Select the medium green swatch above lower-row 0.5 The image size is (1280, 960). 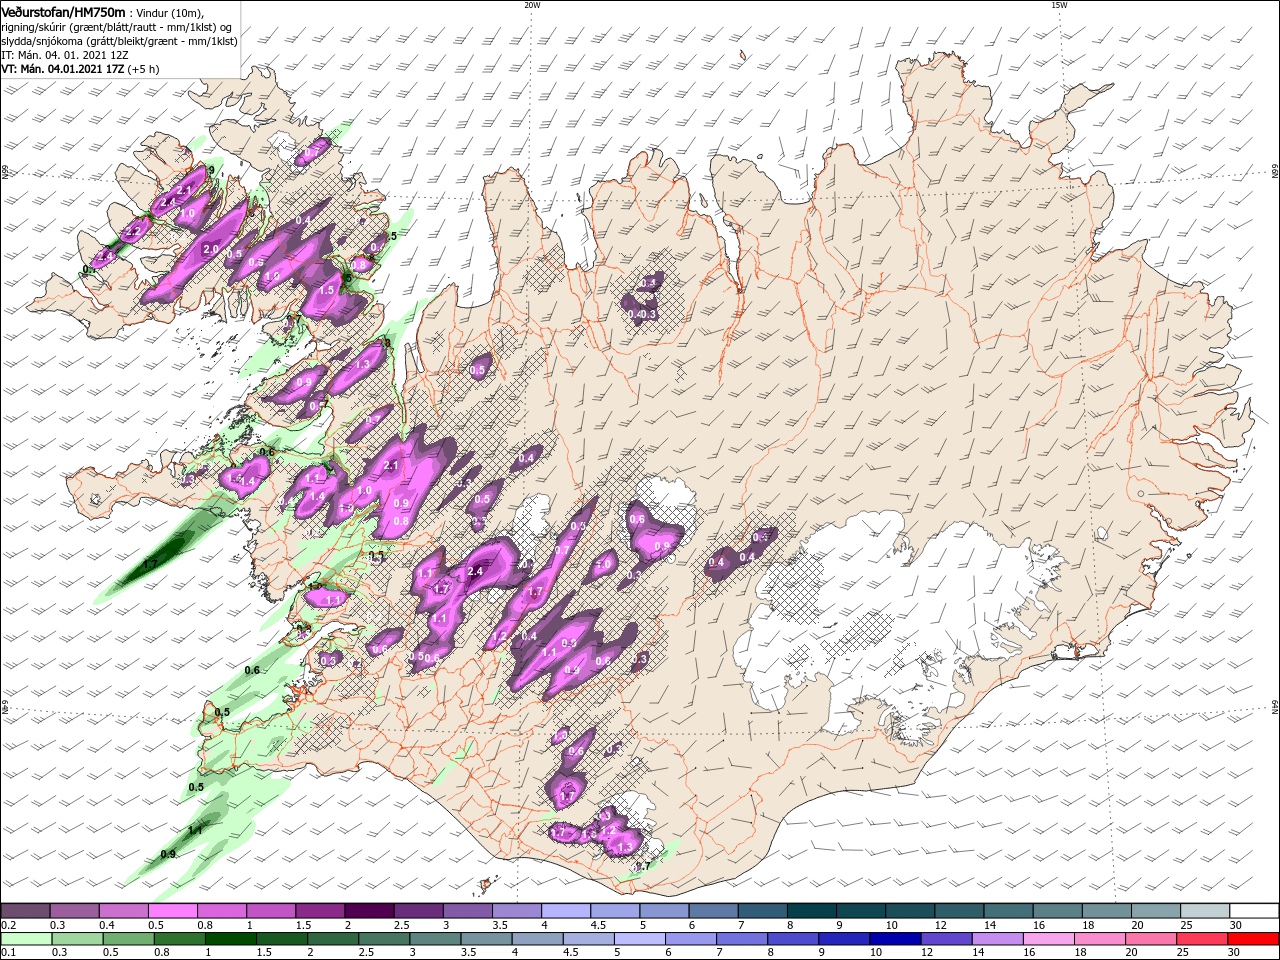click(129, 939)
